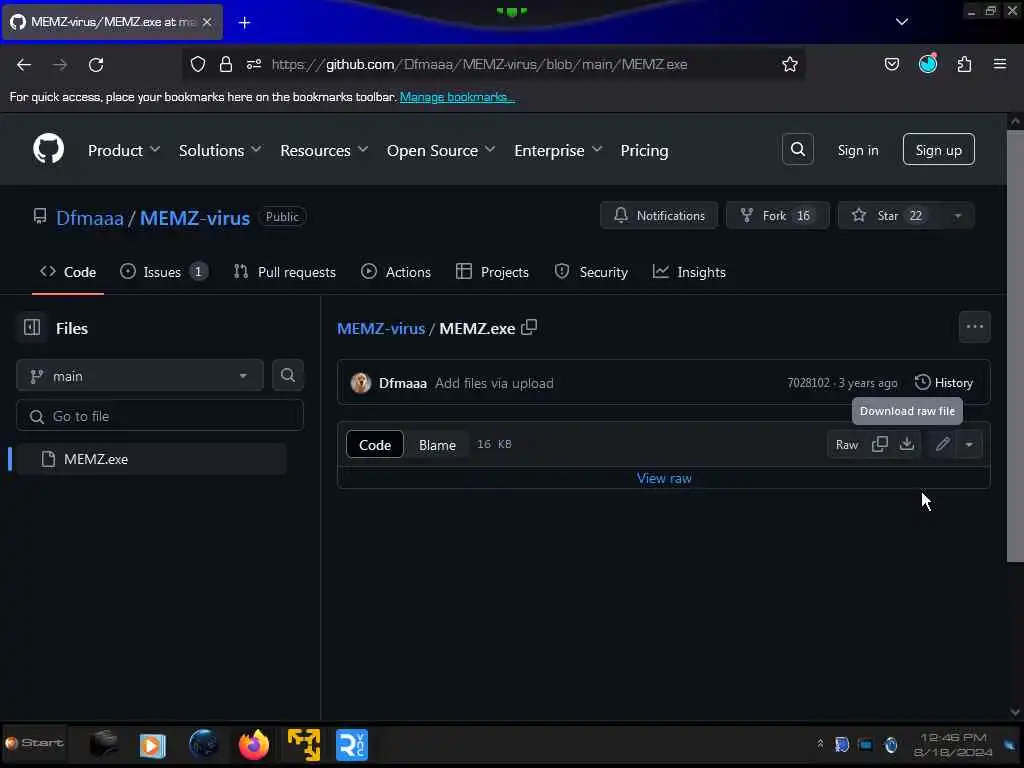
Task: Click the Notifications button
Action: pos(659,216)
